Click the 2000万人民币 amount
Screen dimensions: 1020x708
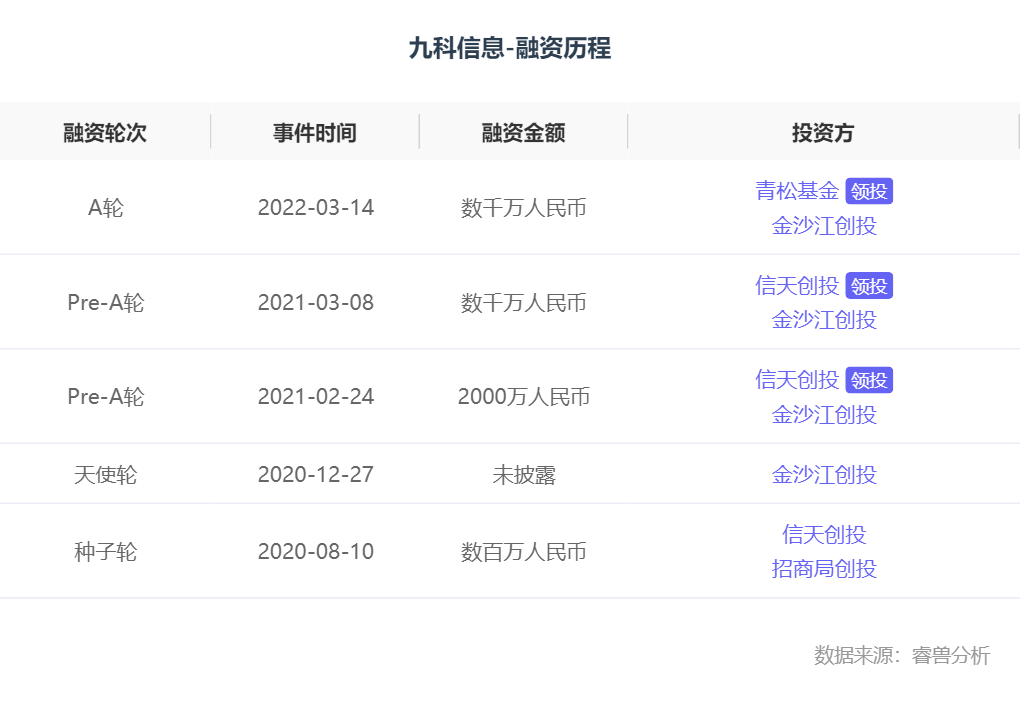tap(524, 396)
